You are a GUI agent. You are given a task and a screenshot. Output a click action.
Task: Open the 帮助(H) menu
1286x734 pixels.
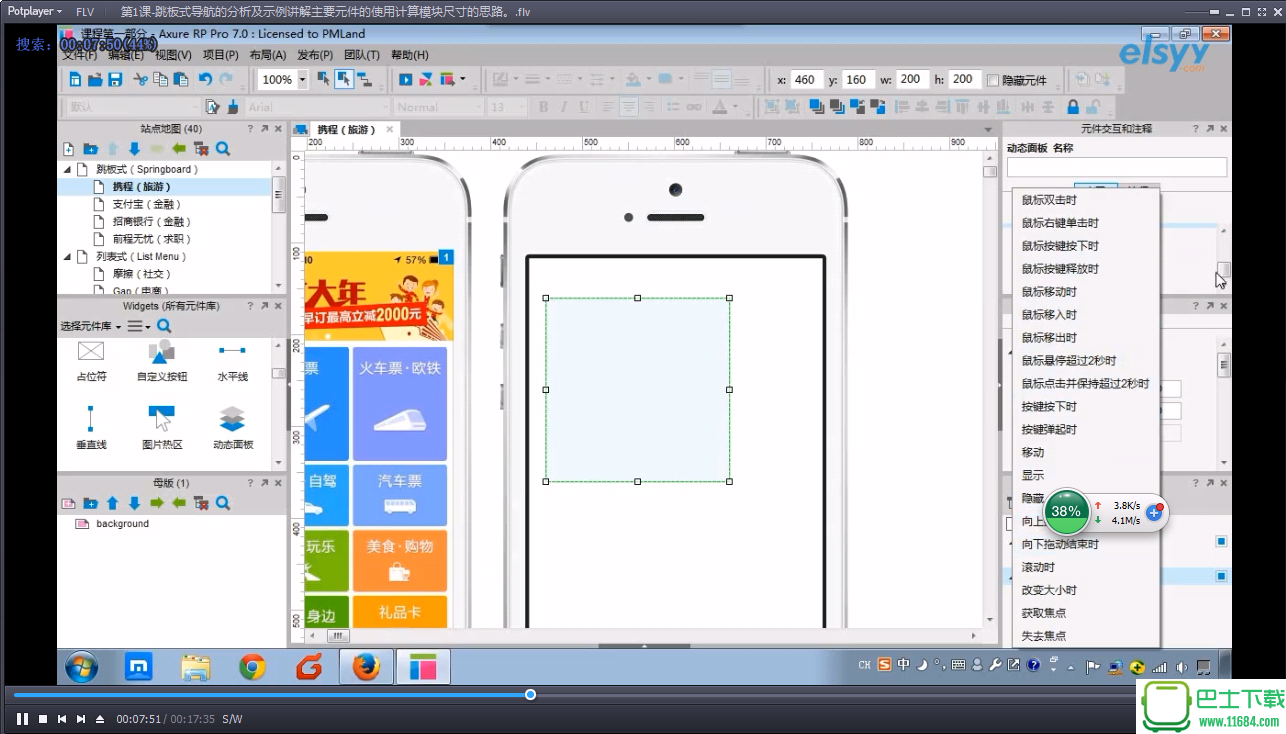click(410, 55)
